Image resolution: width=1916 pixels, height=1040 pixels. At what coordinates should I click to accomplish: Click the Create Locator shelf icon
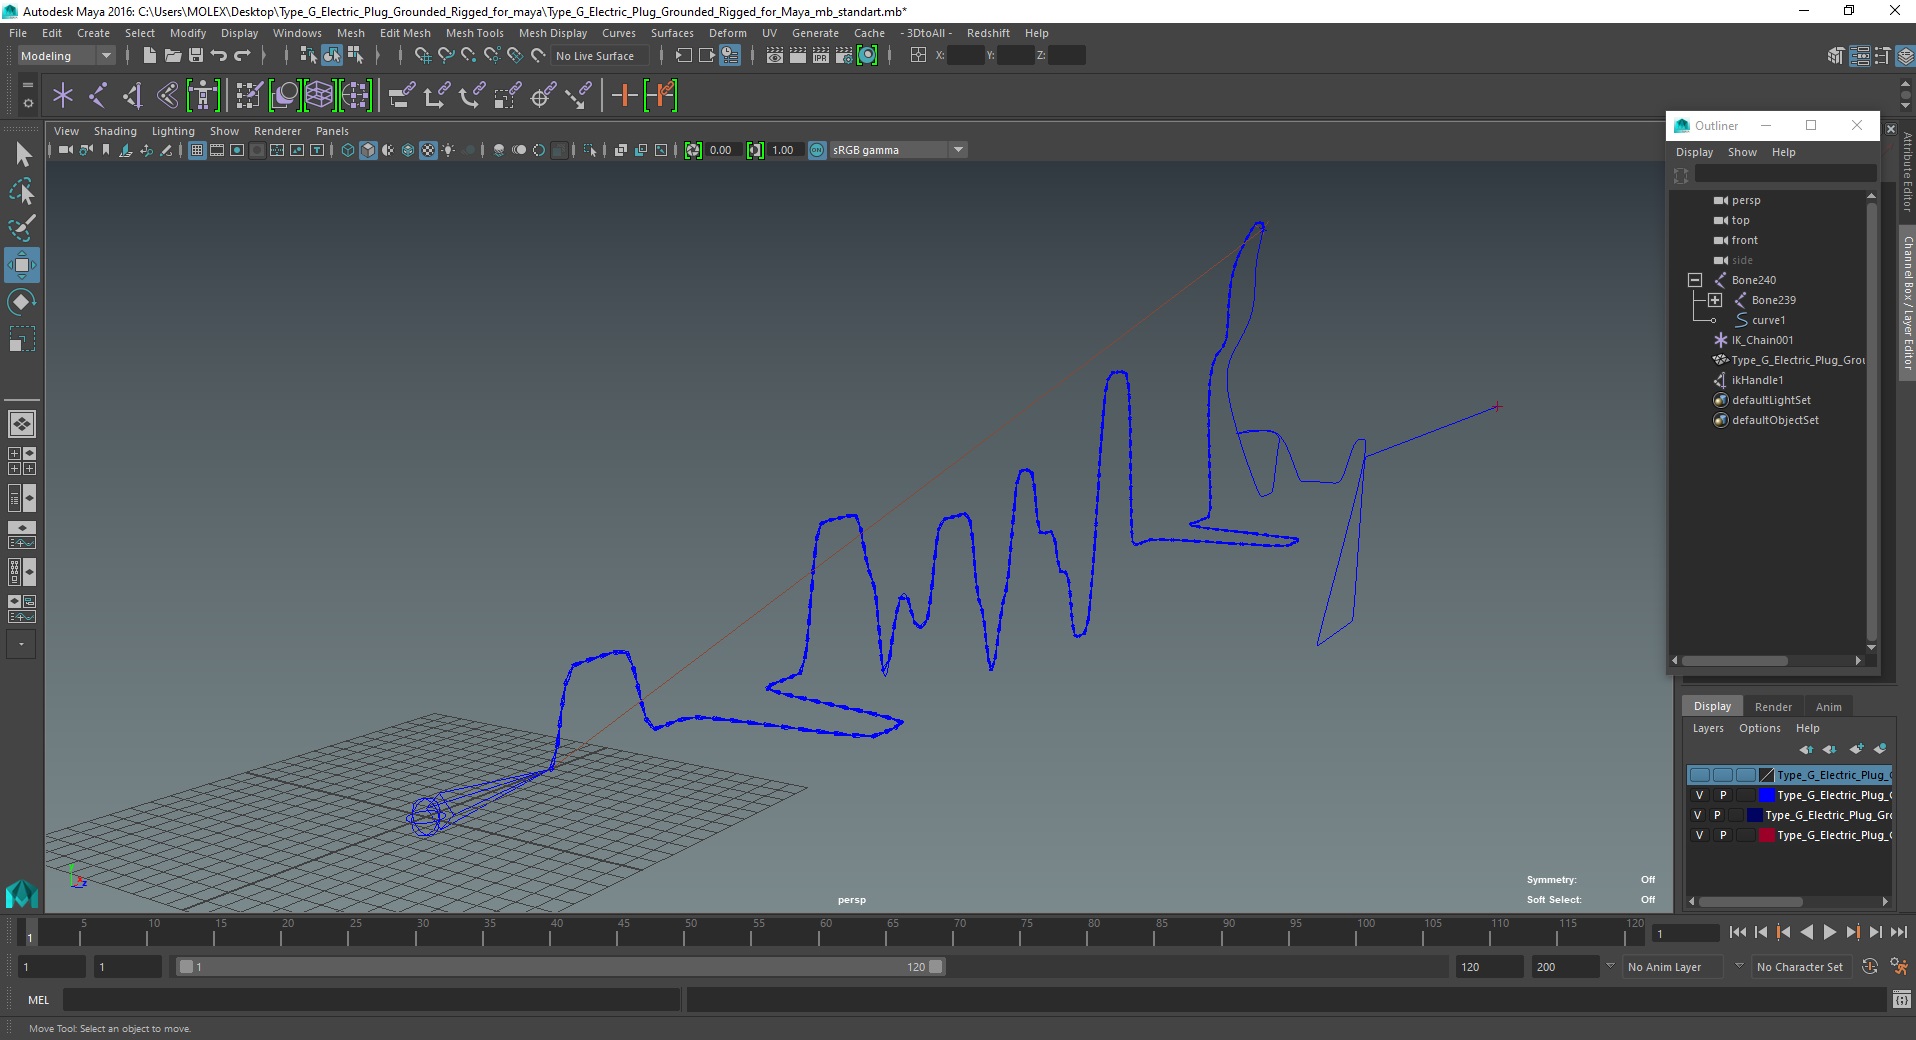pos(62,96)
